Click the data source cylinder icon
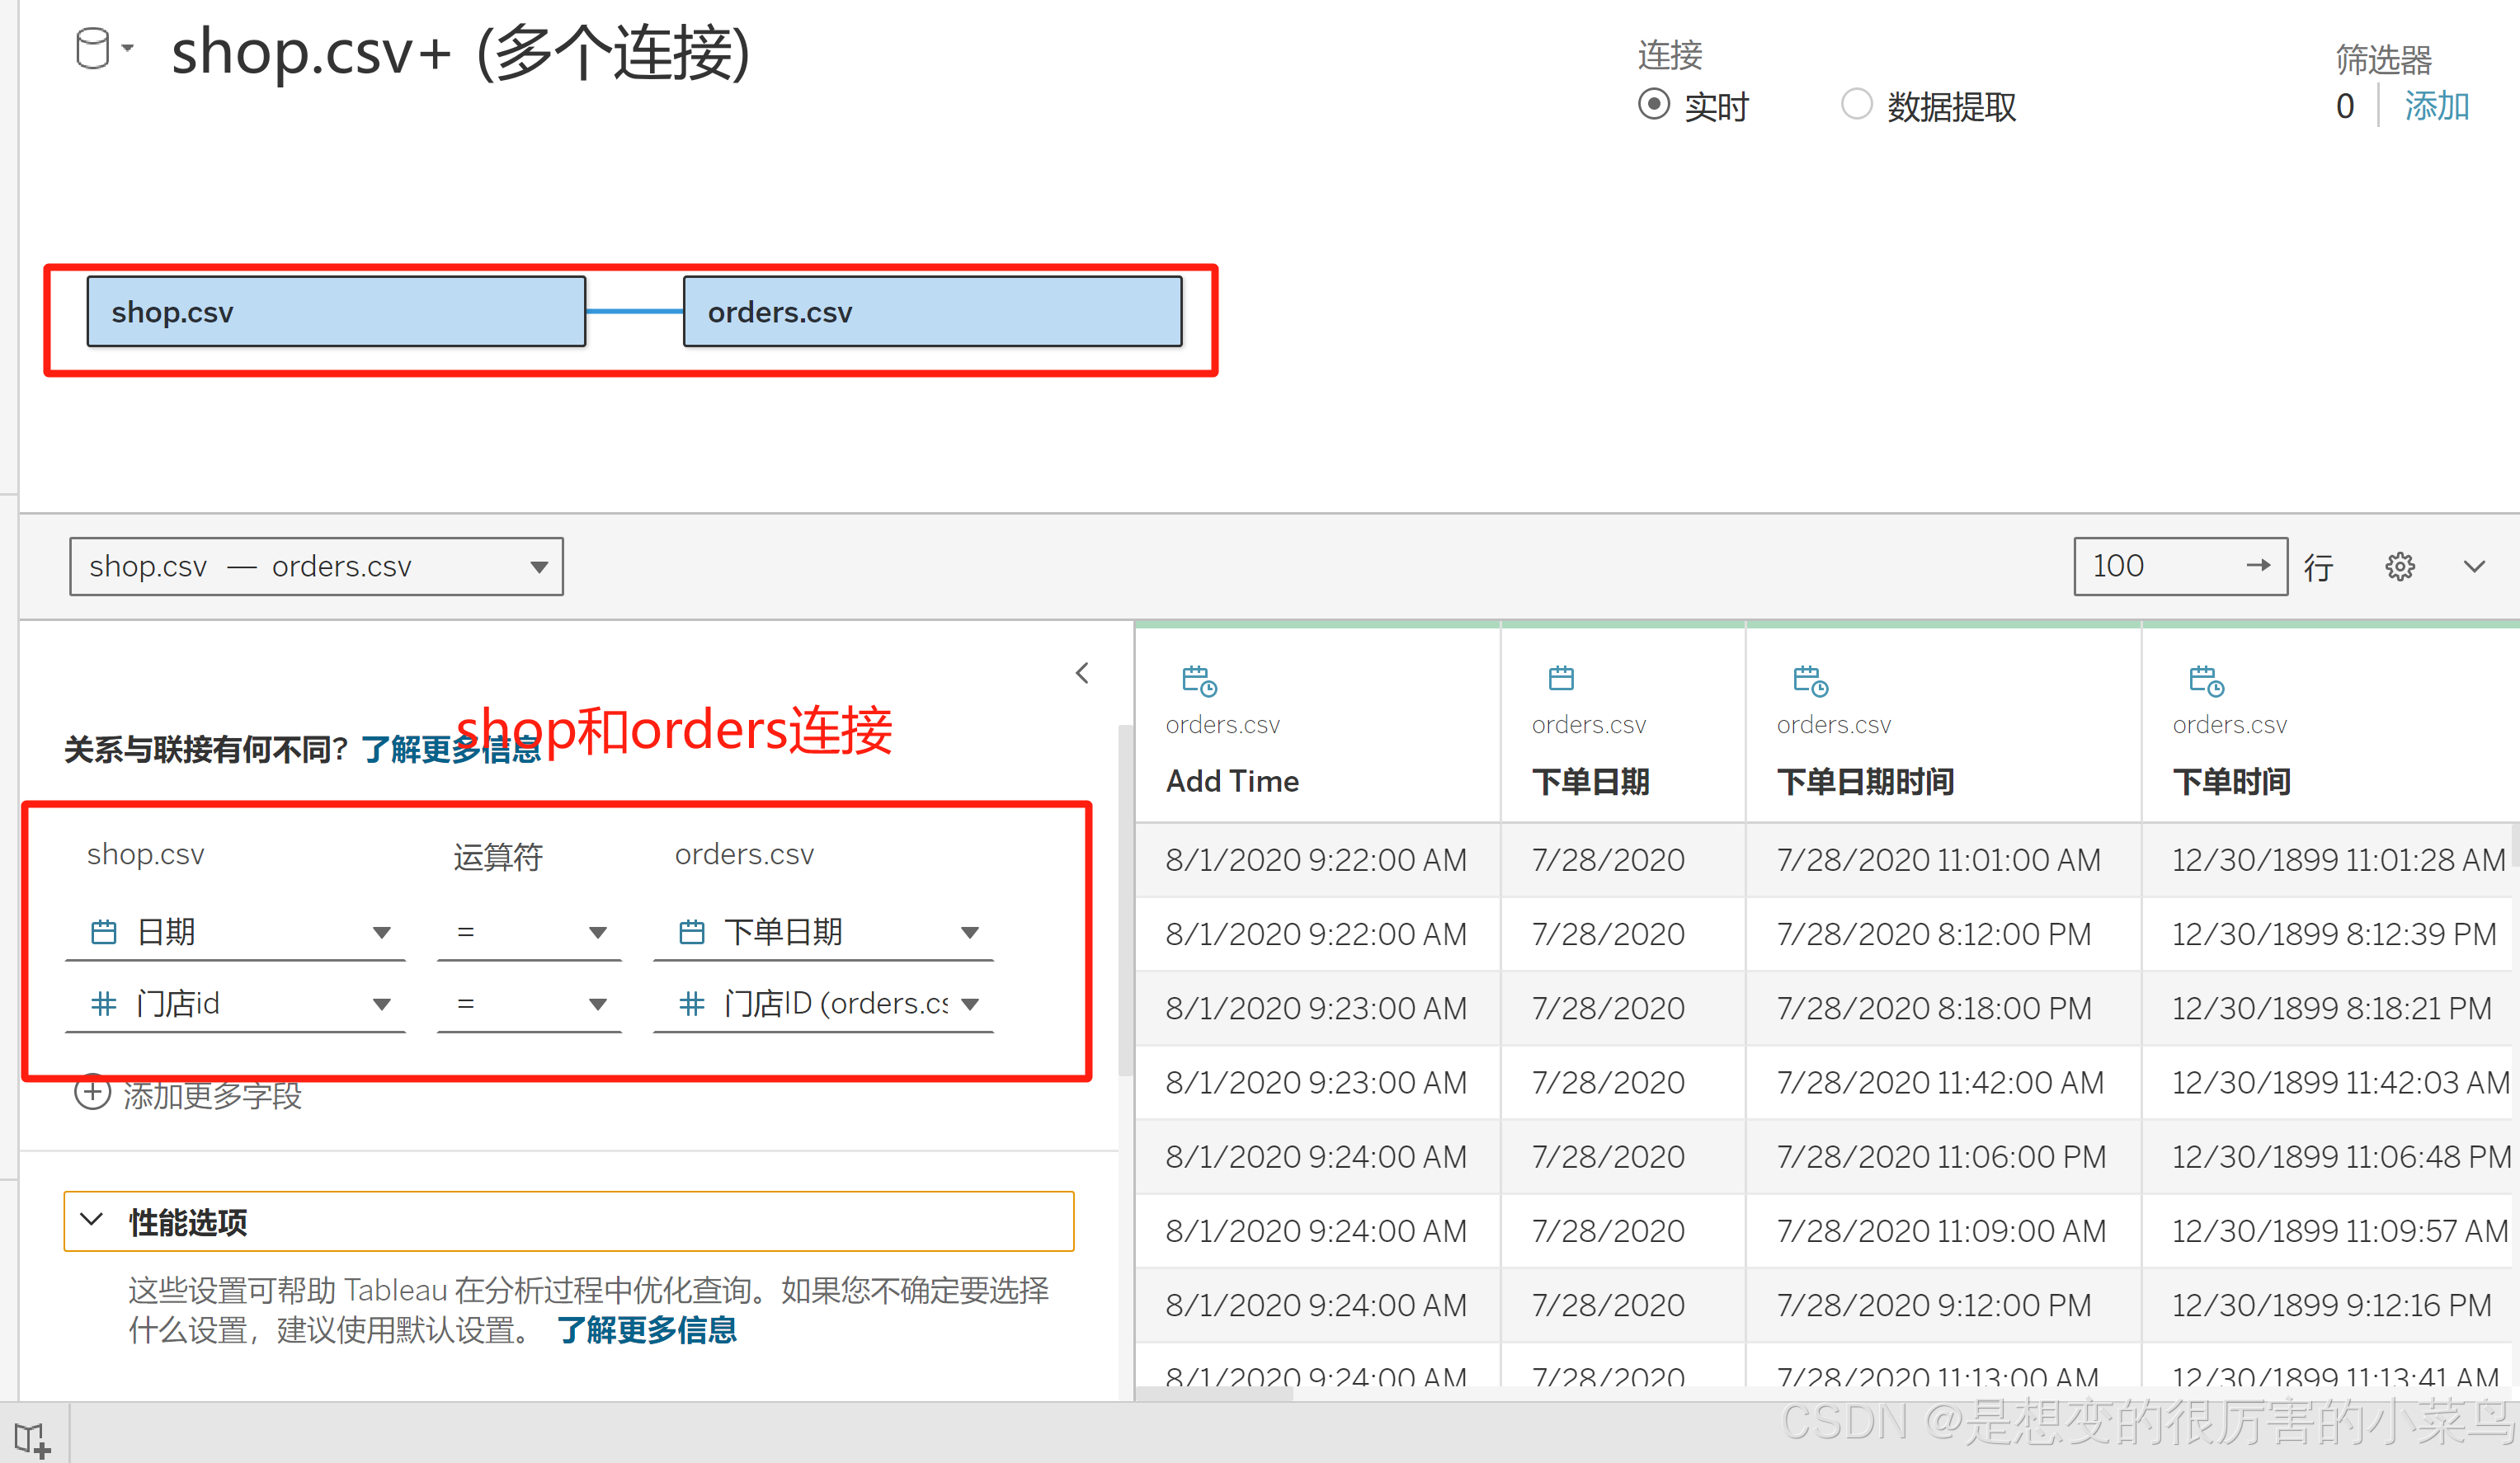The height and width of the screenshot is (1463, 2520). tap(92, 49)
